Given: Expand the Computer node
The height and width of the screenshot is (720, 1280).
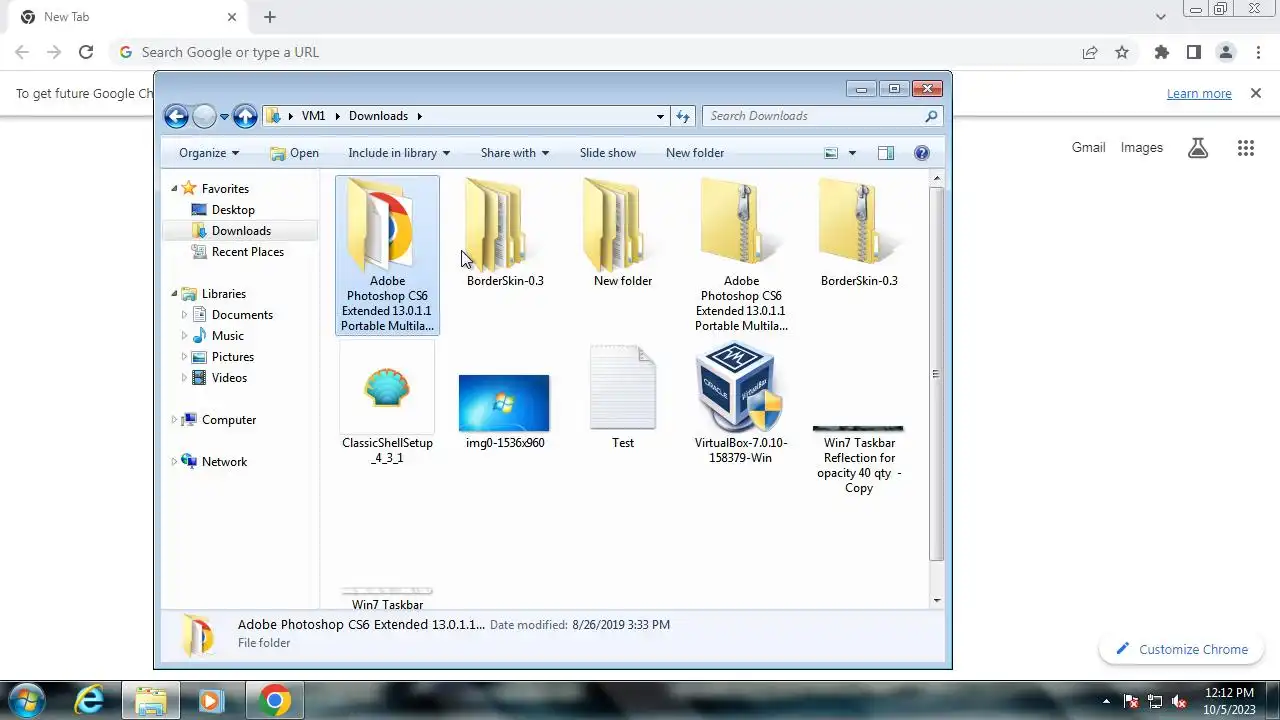Looking at the screenshot, I should pyautogui.click(x=174, y=420).
